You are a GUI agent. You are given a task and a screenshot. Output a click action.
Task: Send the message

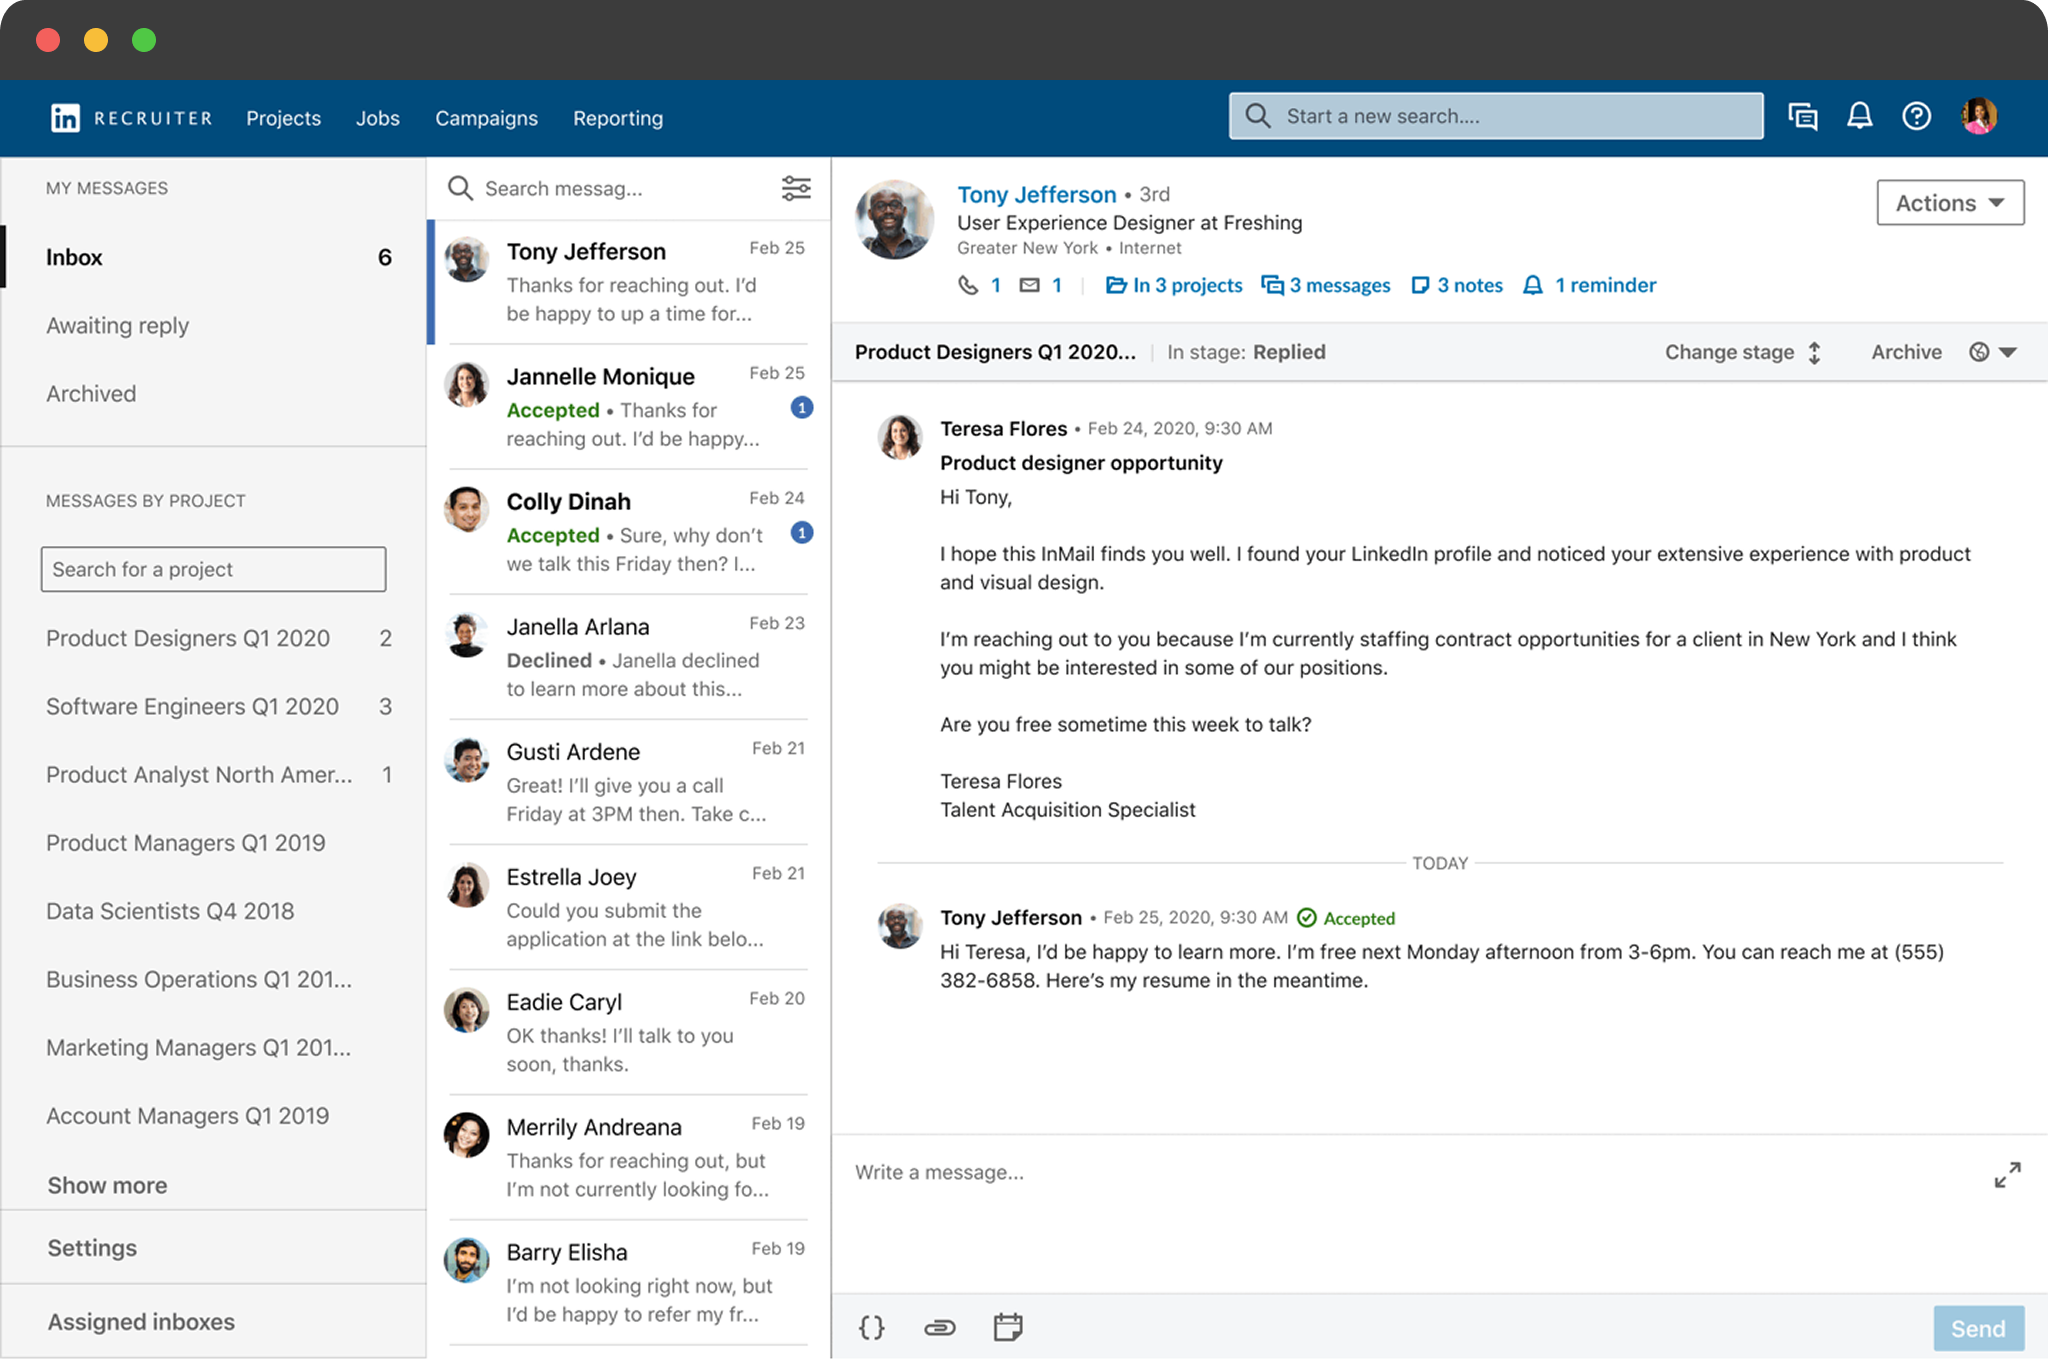pyautogui.click(x=1978, y=1328)
